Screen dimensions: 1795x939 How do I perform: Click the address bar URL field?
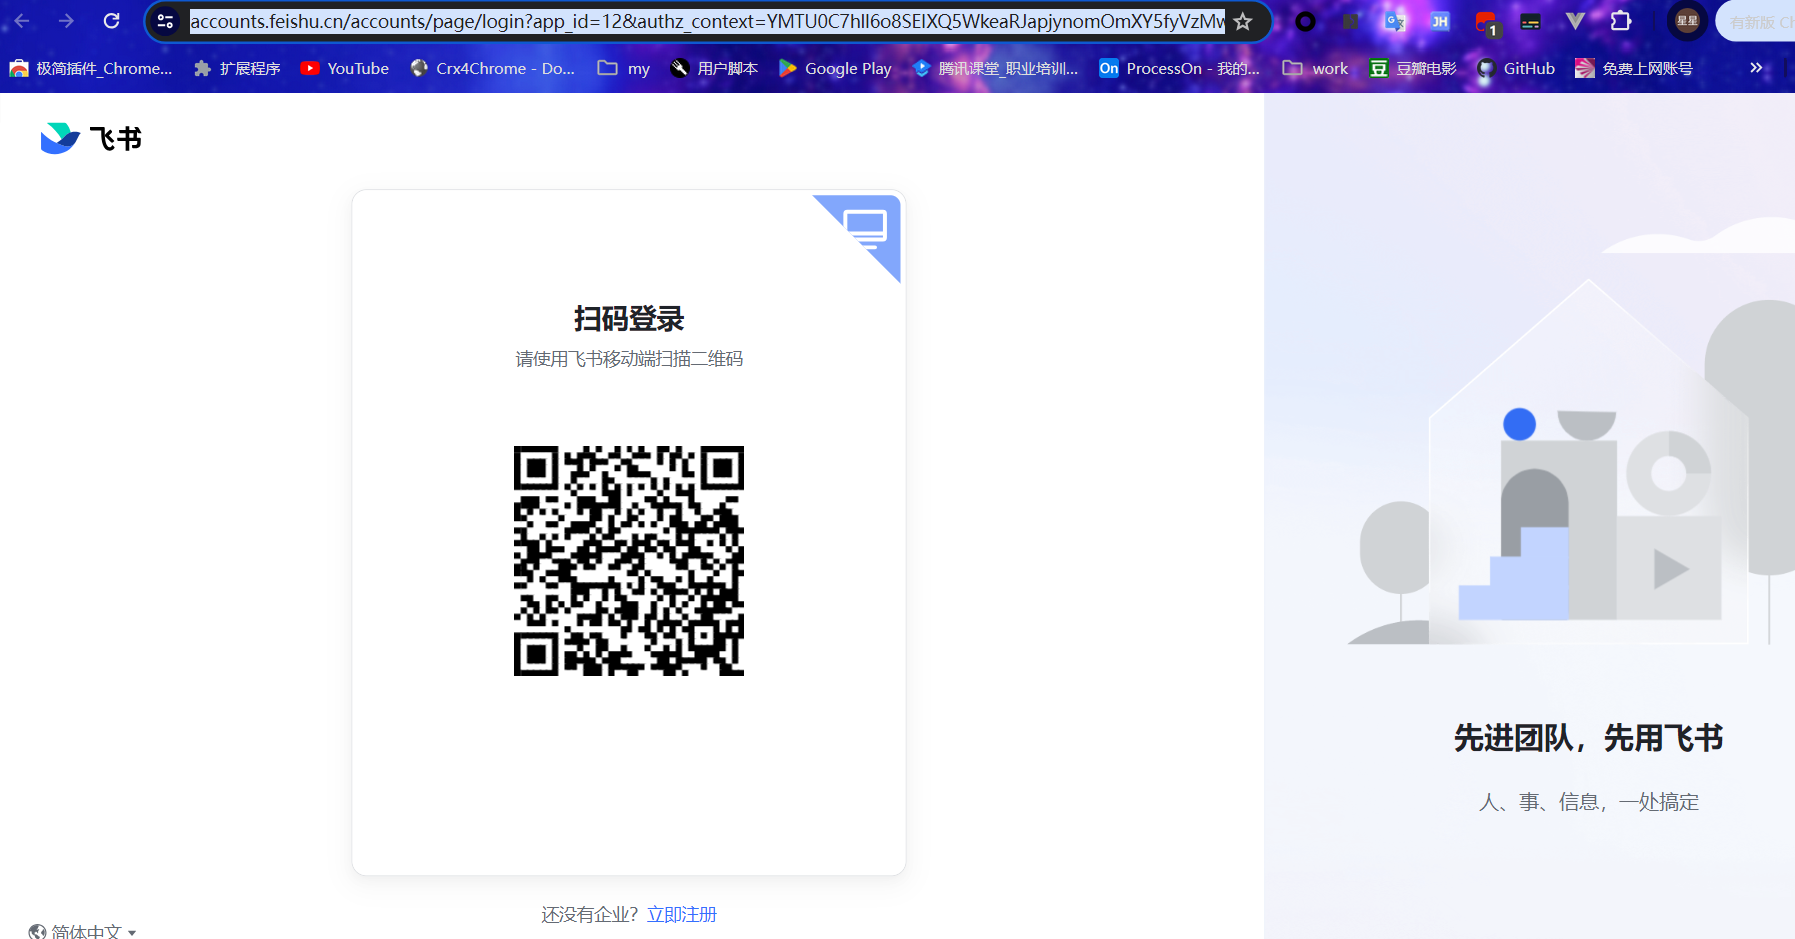click(707, 21)
